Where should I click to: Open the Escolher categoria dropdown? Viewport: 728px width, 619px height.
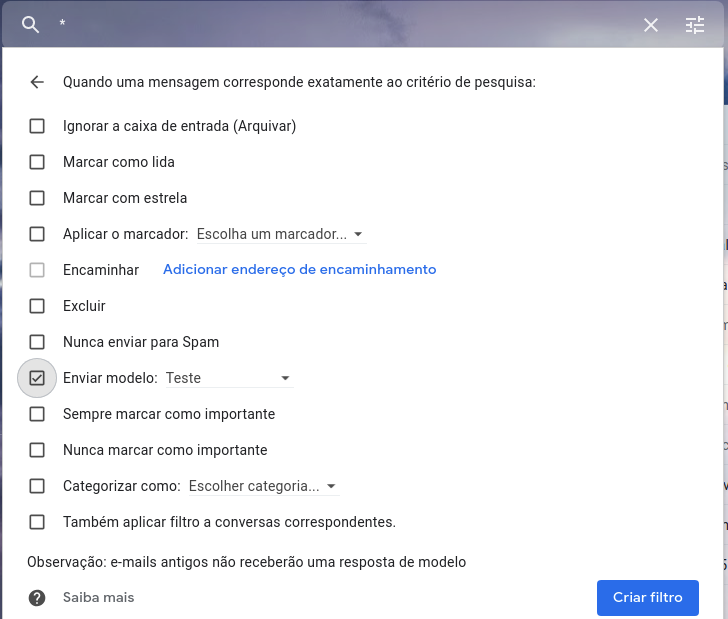click(x=264, y=486)
